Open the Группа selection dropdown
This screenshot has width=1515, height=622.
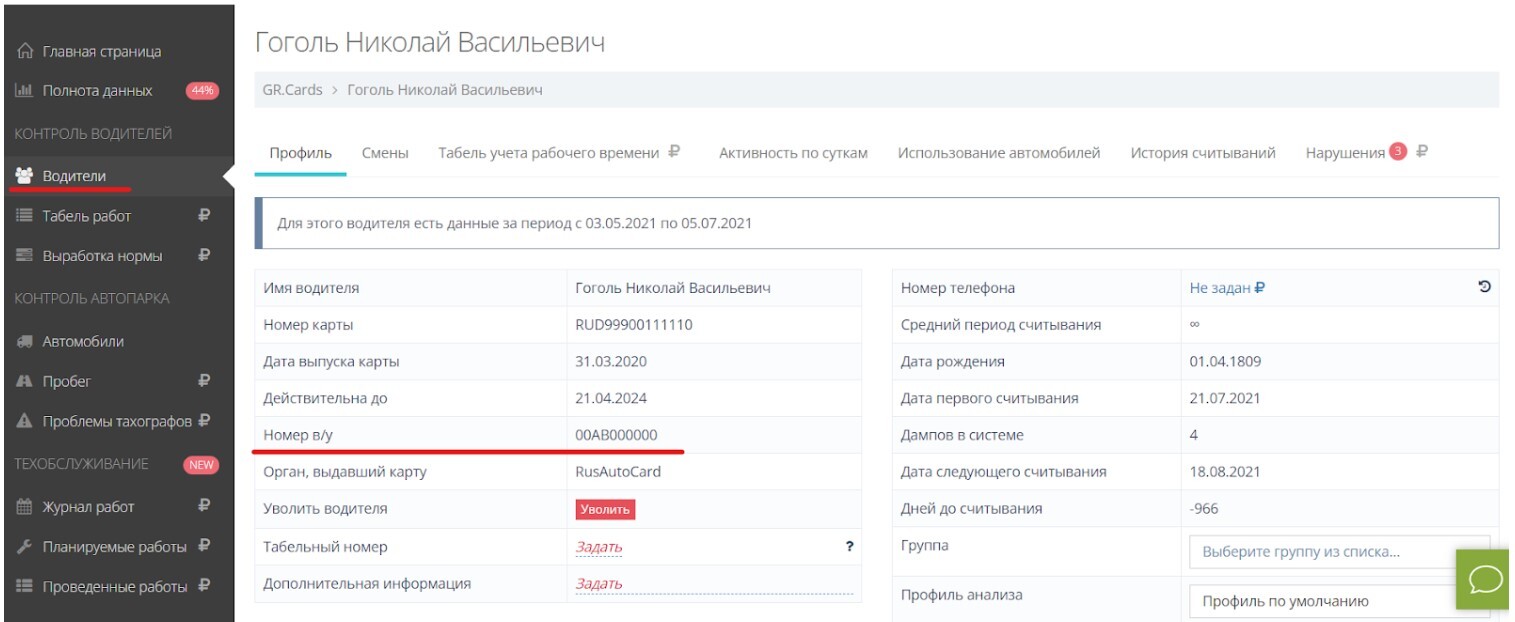point(1338,551)
